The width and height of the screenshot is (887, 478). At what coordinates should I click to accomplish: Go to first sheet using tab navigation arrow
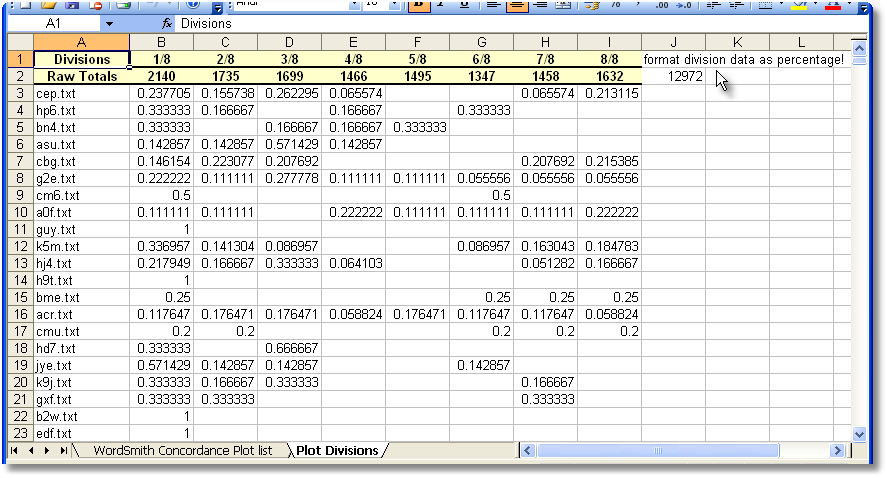click(x=14, y=451)
